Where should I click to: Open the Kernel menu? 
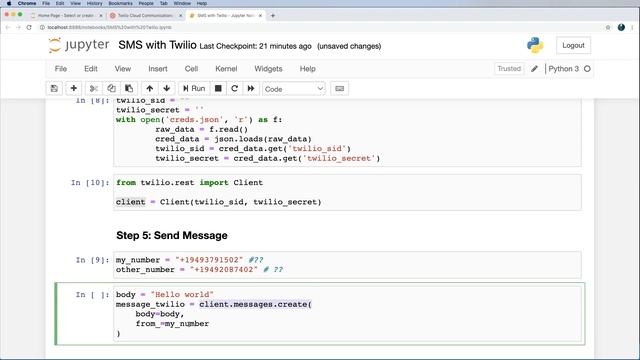226,69
